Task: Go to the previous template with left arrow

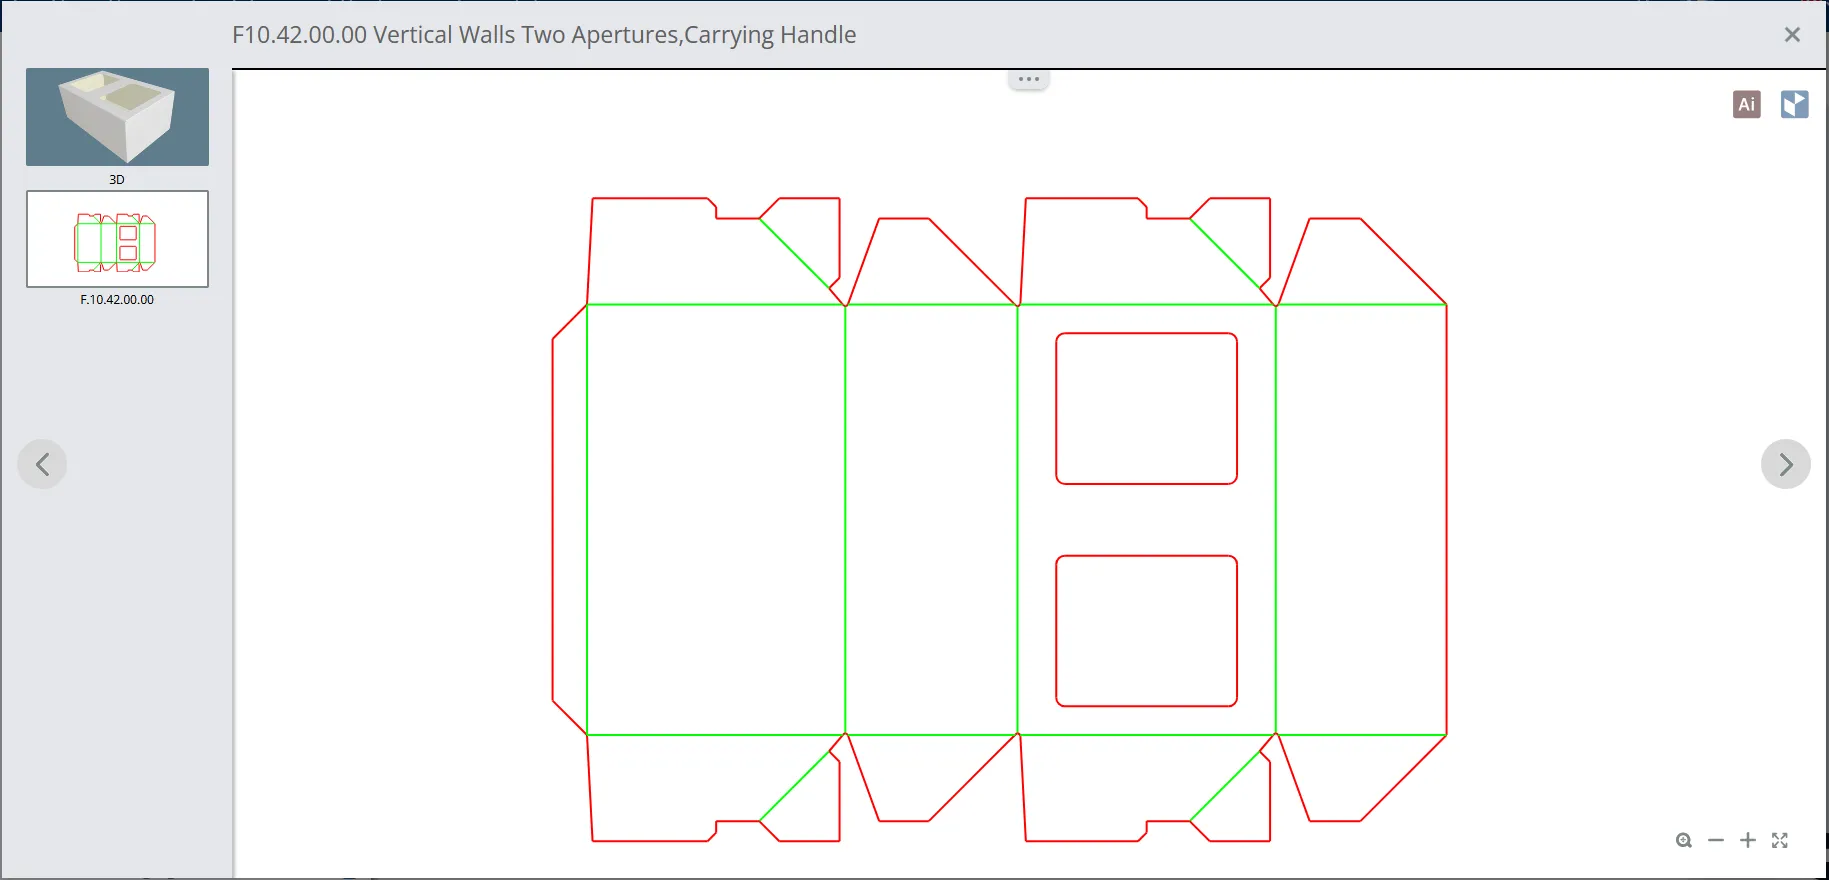Action: coord(42,464)
